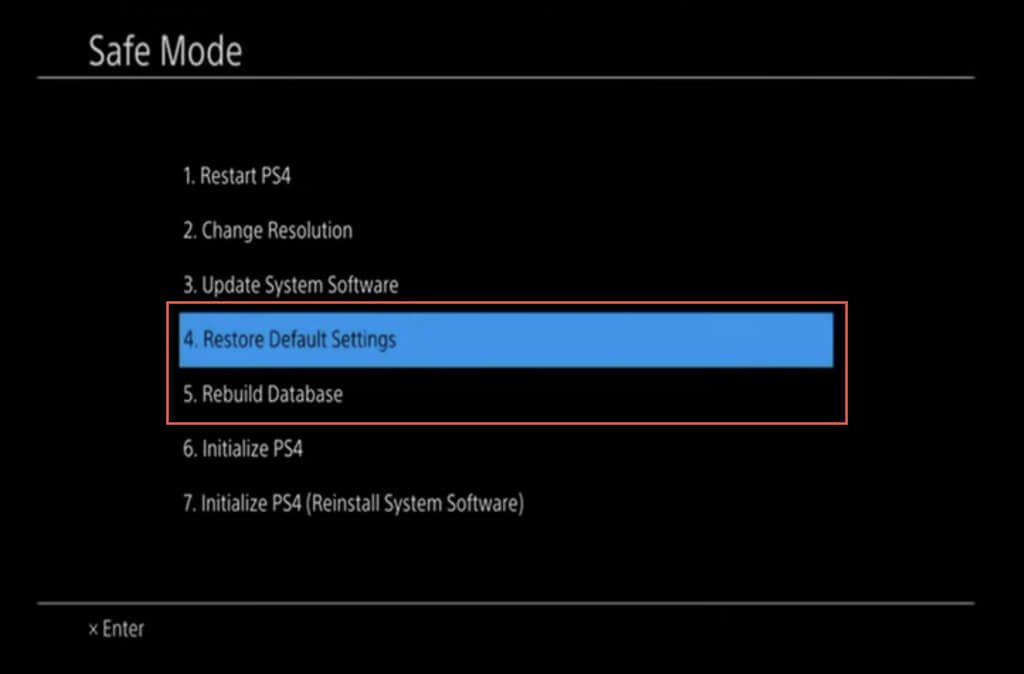The image size is (1024, 674).
Task: Select Initialize PS4 (Reinstall System Software)
Action: (352, 503)
